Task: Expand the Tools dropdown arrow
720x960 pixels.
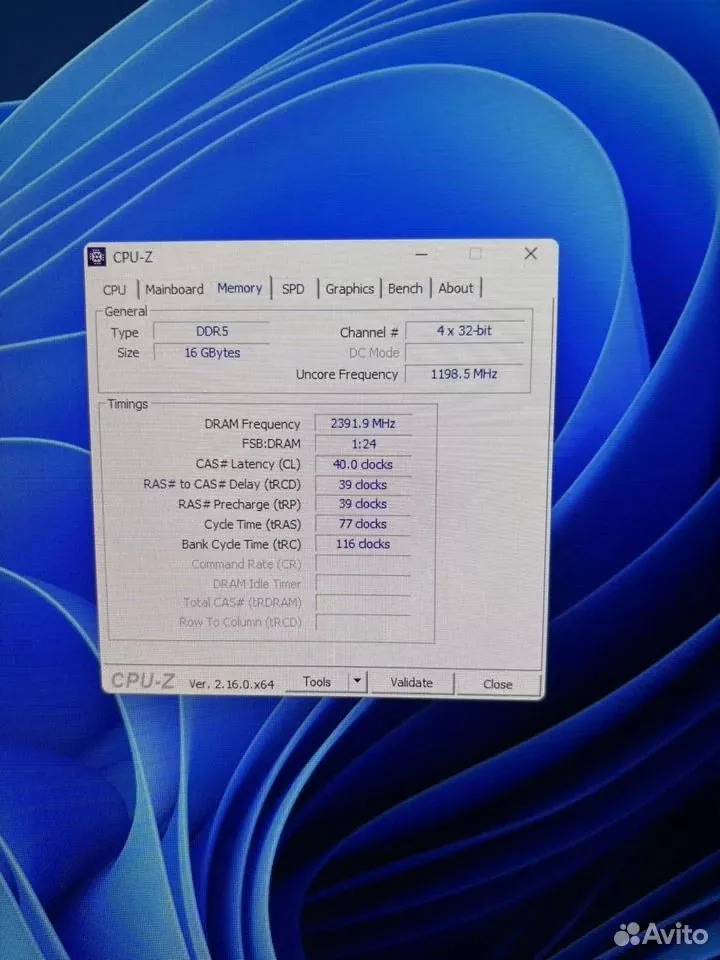Action: coord(358,681)
